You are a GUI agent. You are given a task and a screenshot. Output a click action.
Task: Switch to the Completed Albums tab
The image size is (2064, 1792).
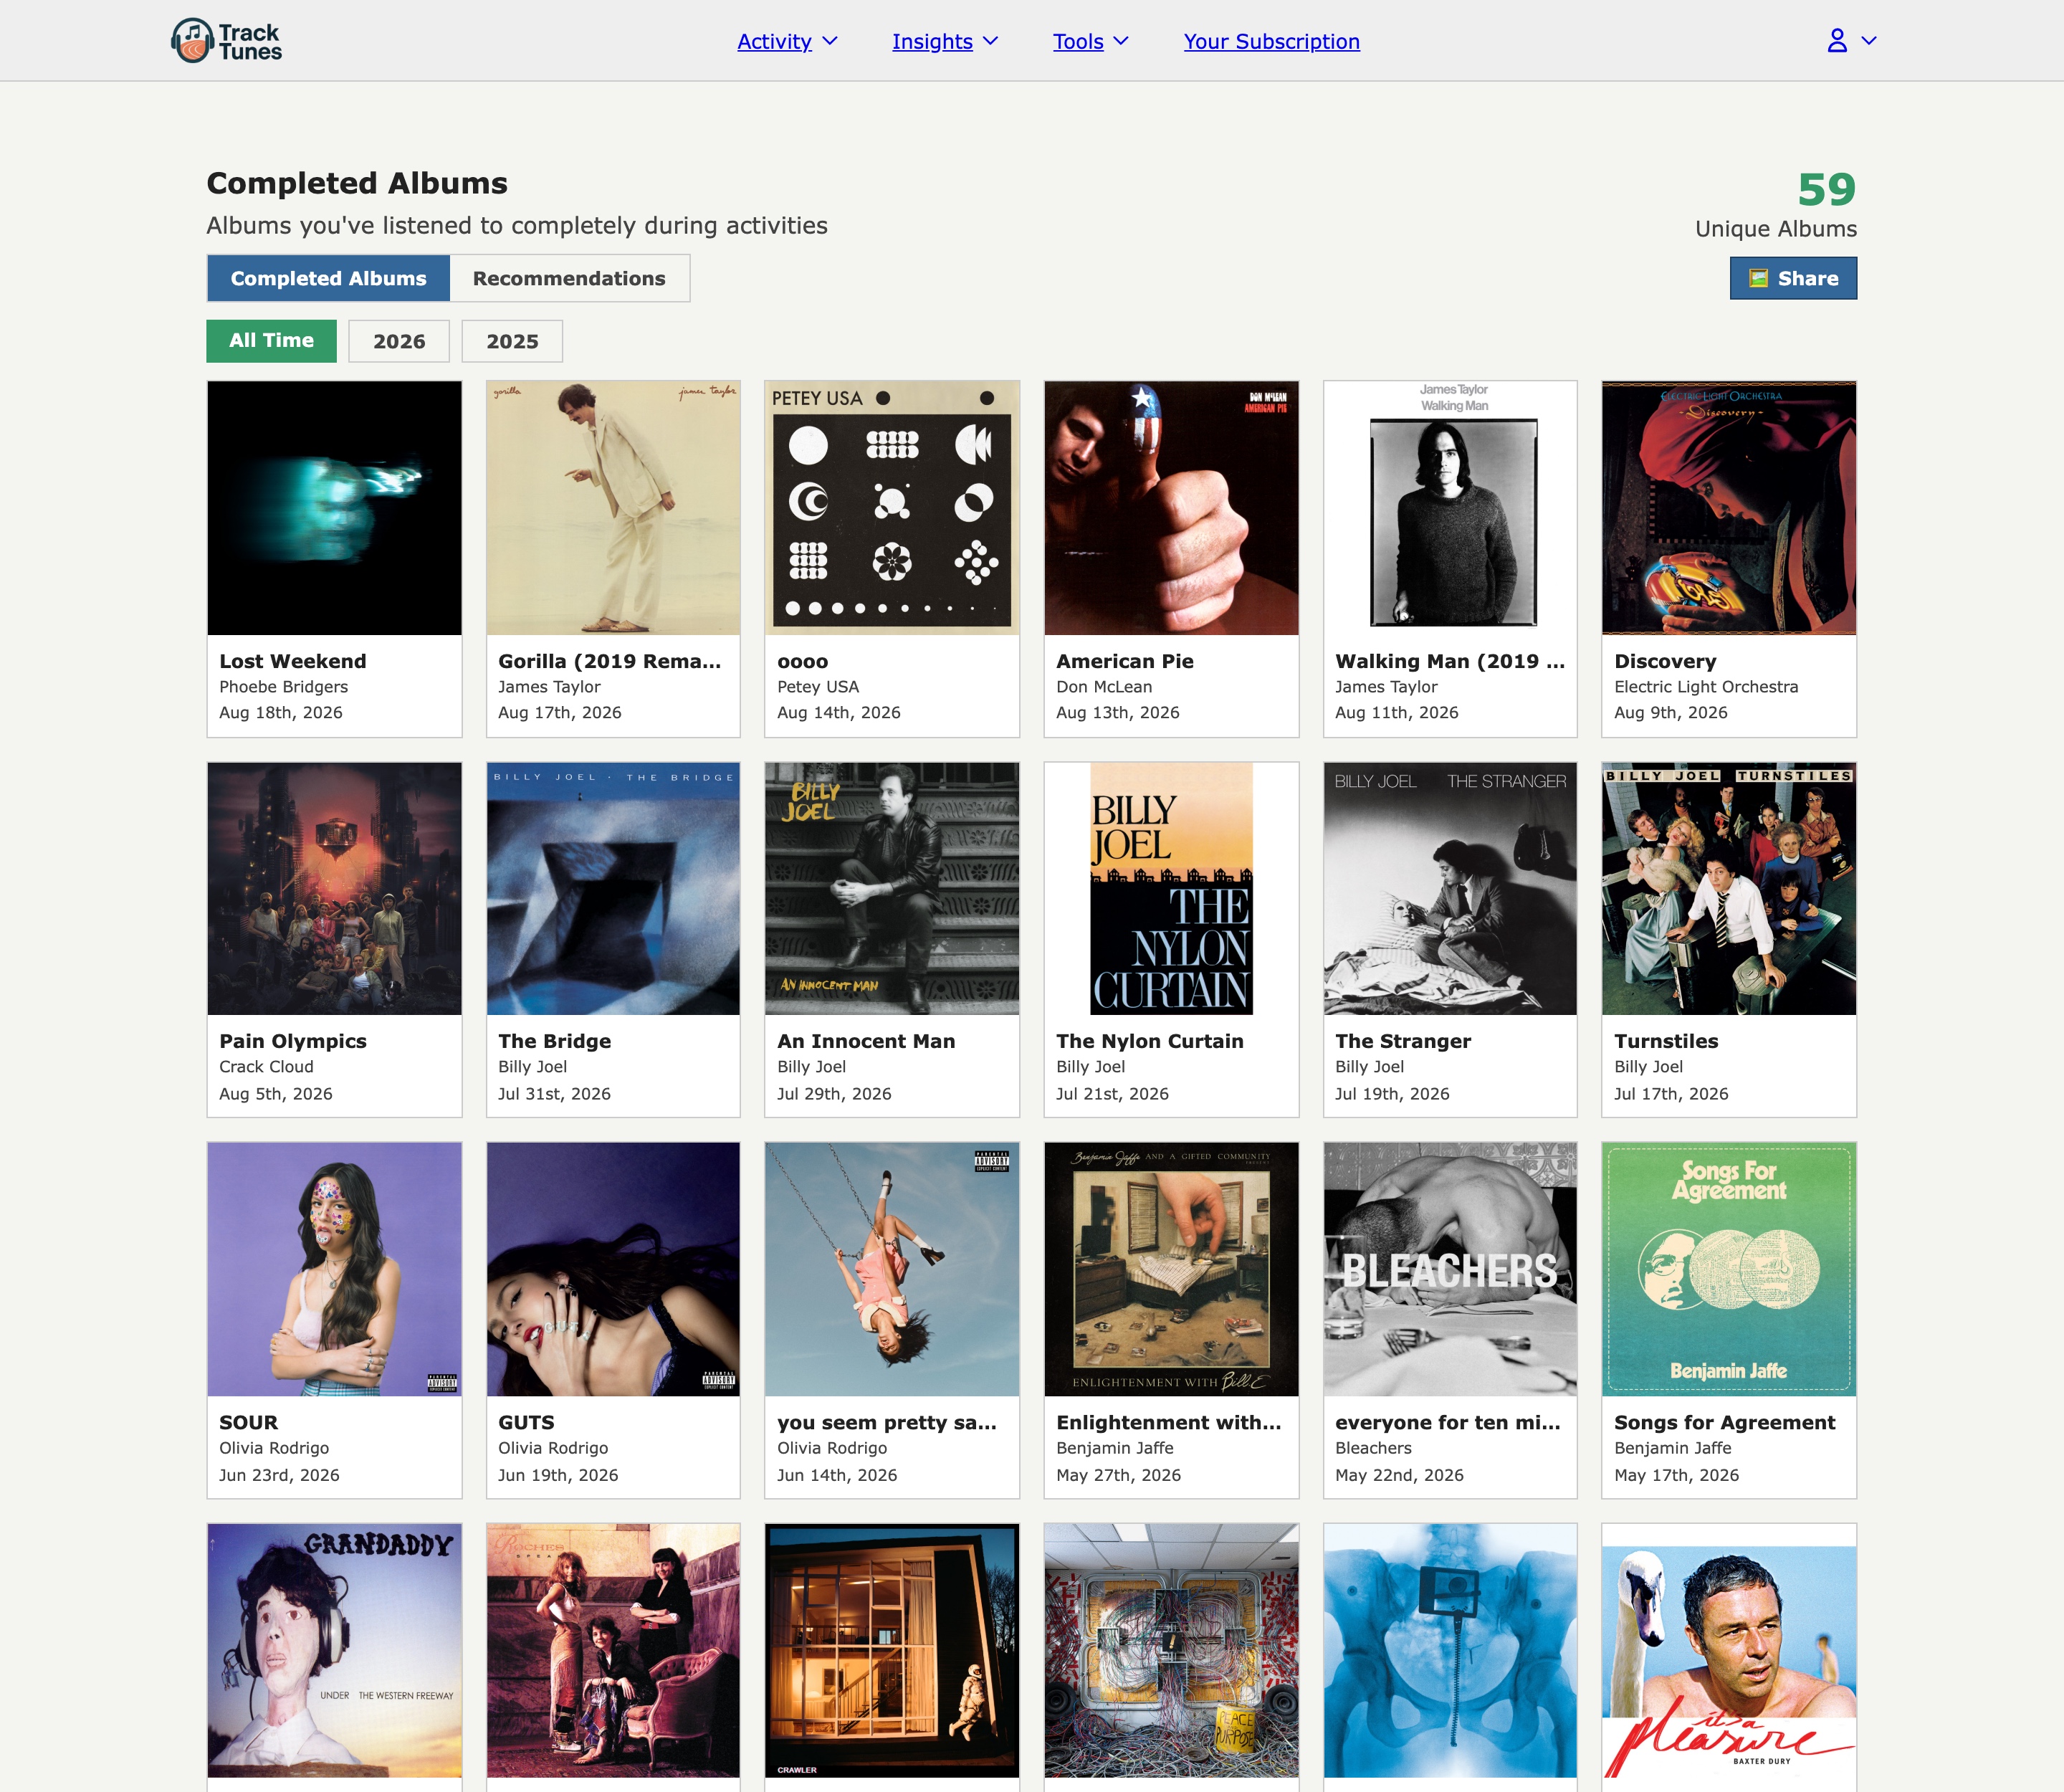tap(328, 278)
